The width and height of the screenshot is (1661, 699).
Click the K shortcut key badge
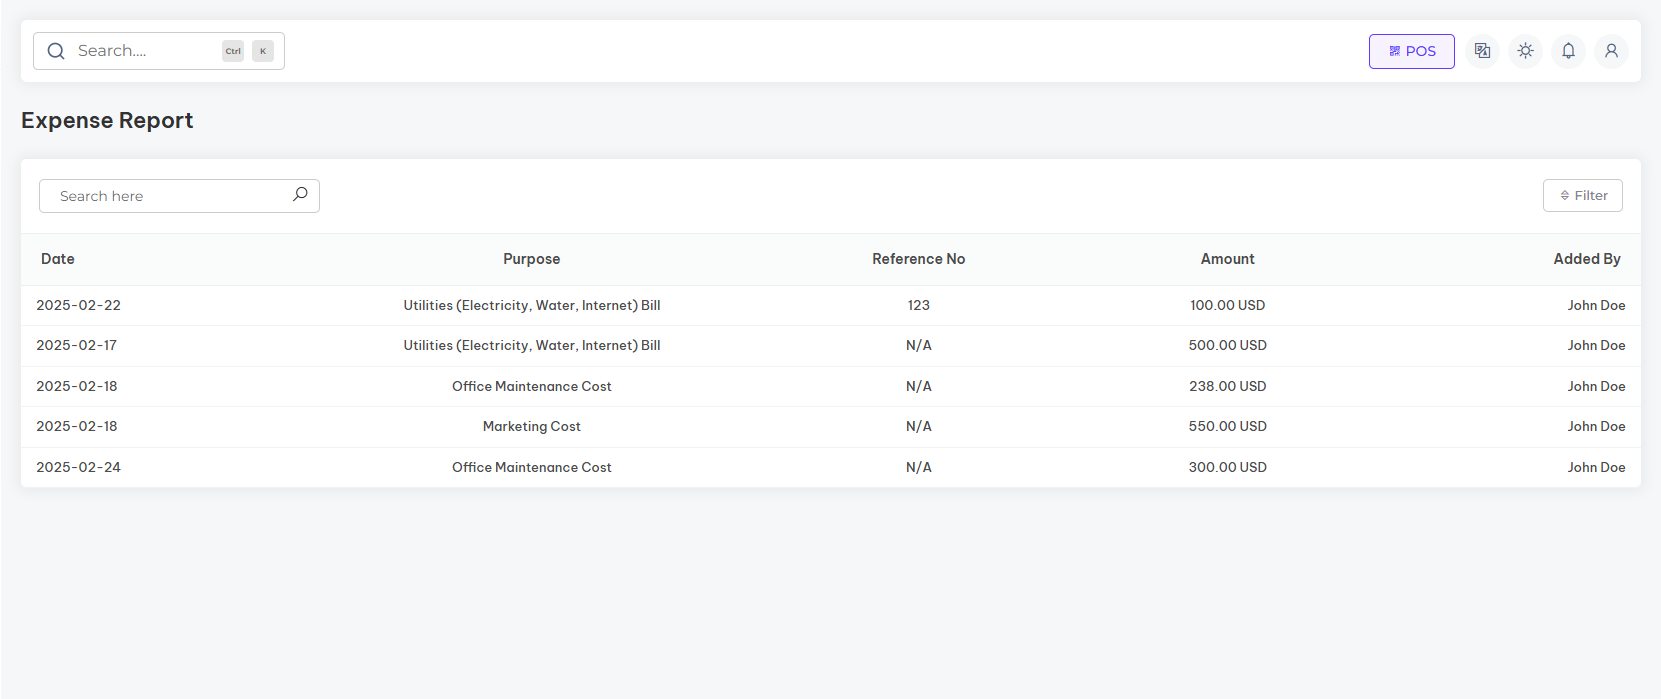pos(263,51)
